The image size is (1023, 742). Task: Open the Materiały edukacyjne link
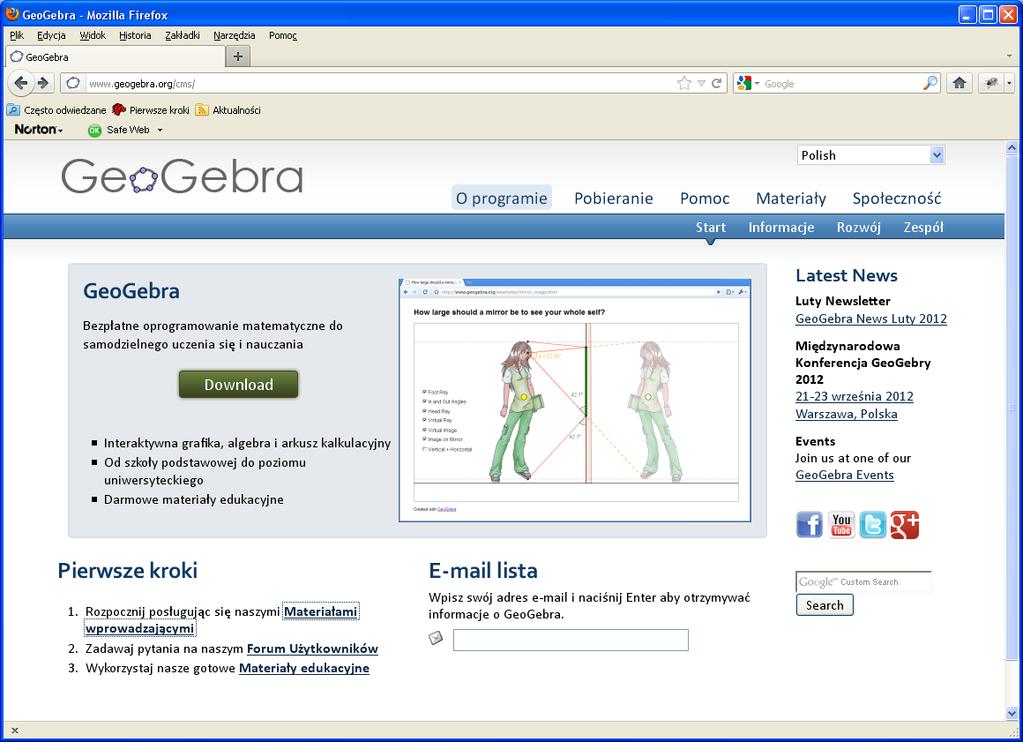point(304,668)
